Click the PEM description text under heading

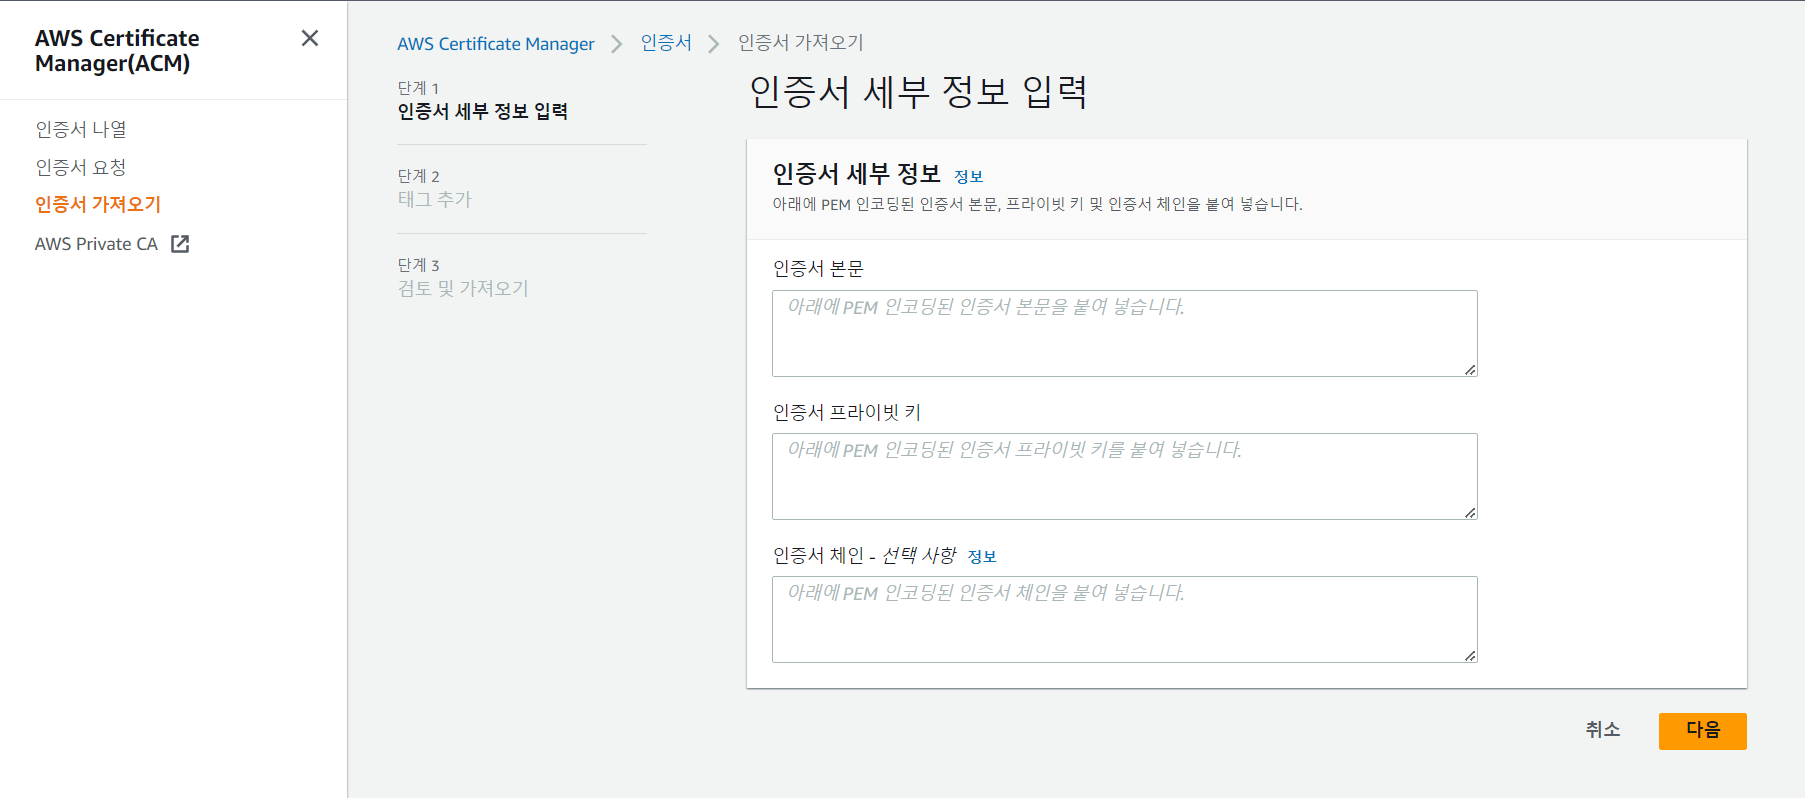[1037, 204]
